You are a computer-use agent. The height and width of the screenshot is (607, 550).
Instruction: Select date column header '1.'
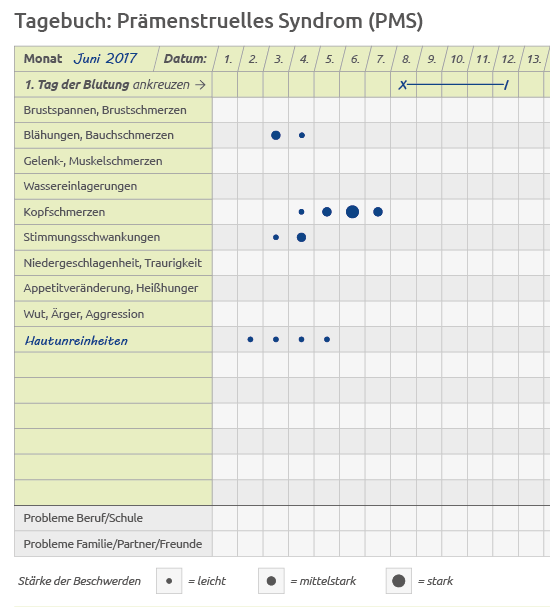tap(228, 59)
